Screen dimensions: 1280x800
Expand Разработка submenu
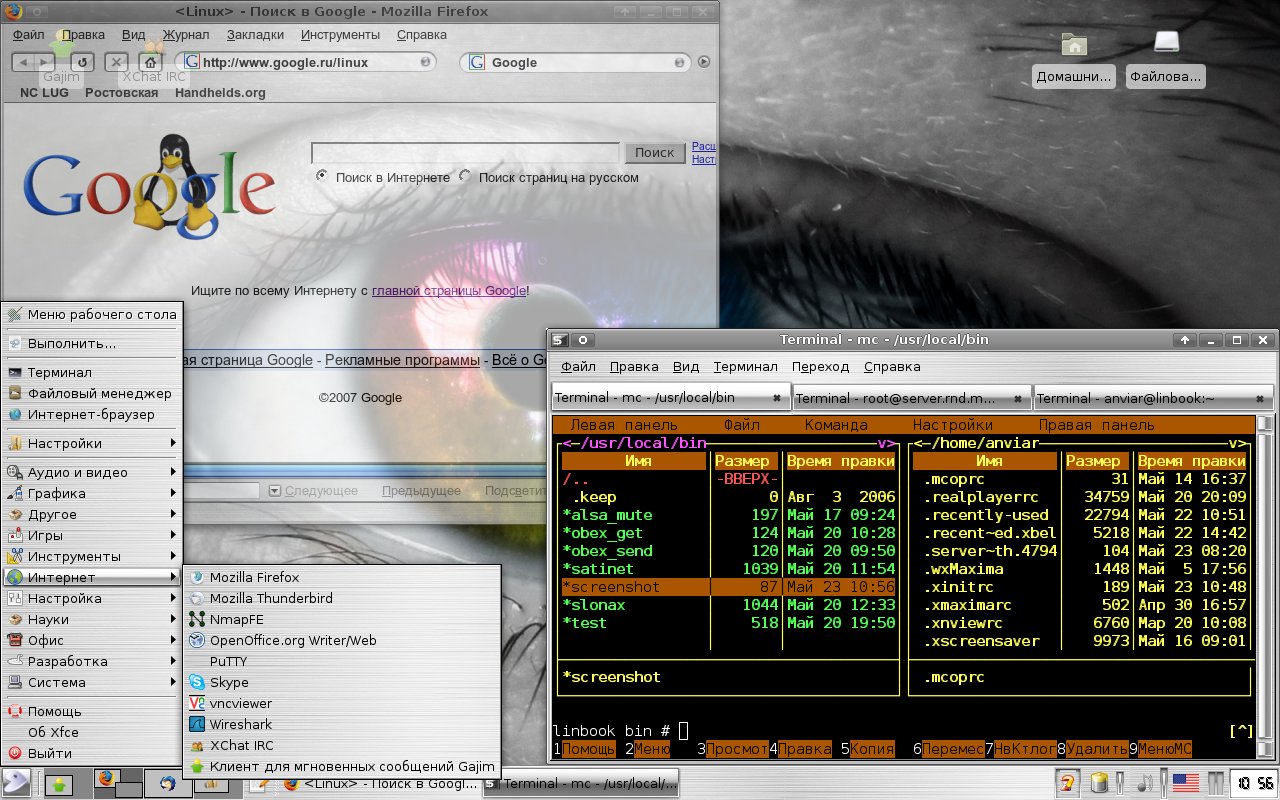pos(92,661)
